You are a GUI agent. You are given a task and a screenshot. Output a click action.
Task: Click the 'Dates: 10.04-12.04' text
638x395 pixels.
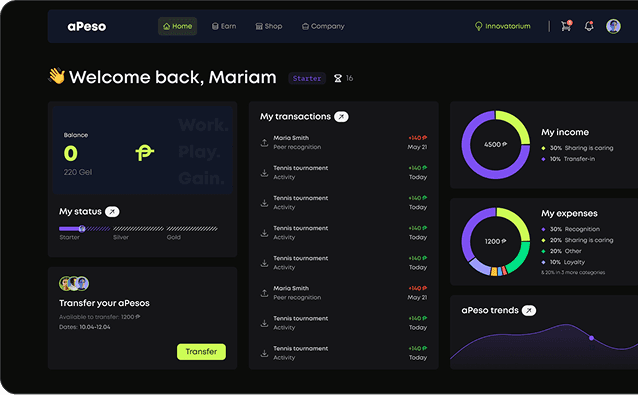point(85,327)
